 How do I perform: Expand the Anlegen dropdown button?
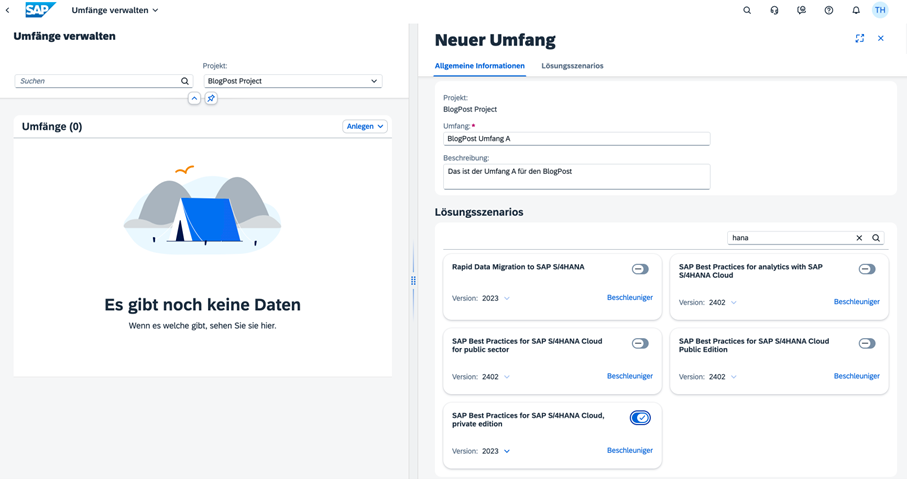365,127
